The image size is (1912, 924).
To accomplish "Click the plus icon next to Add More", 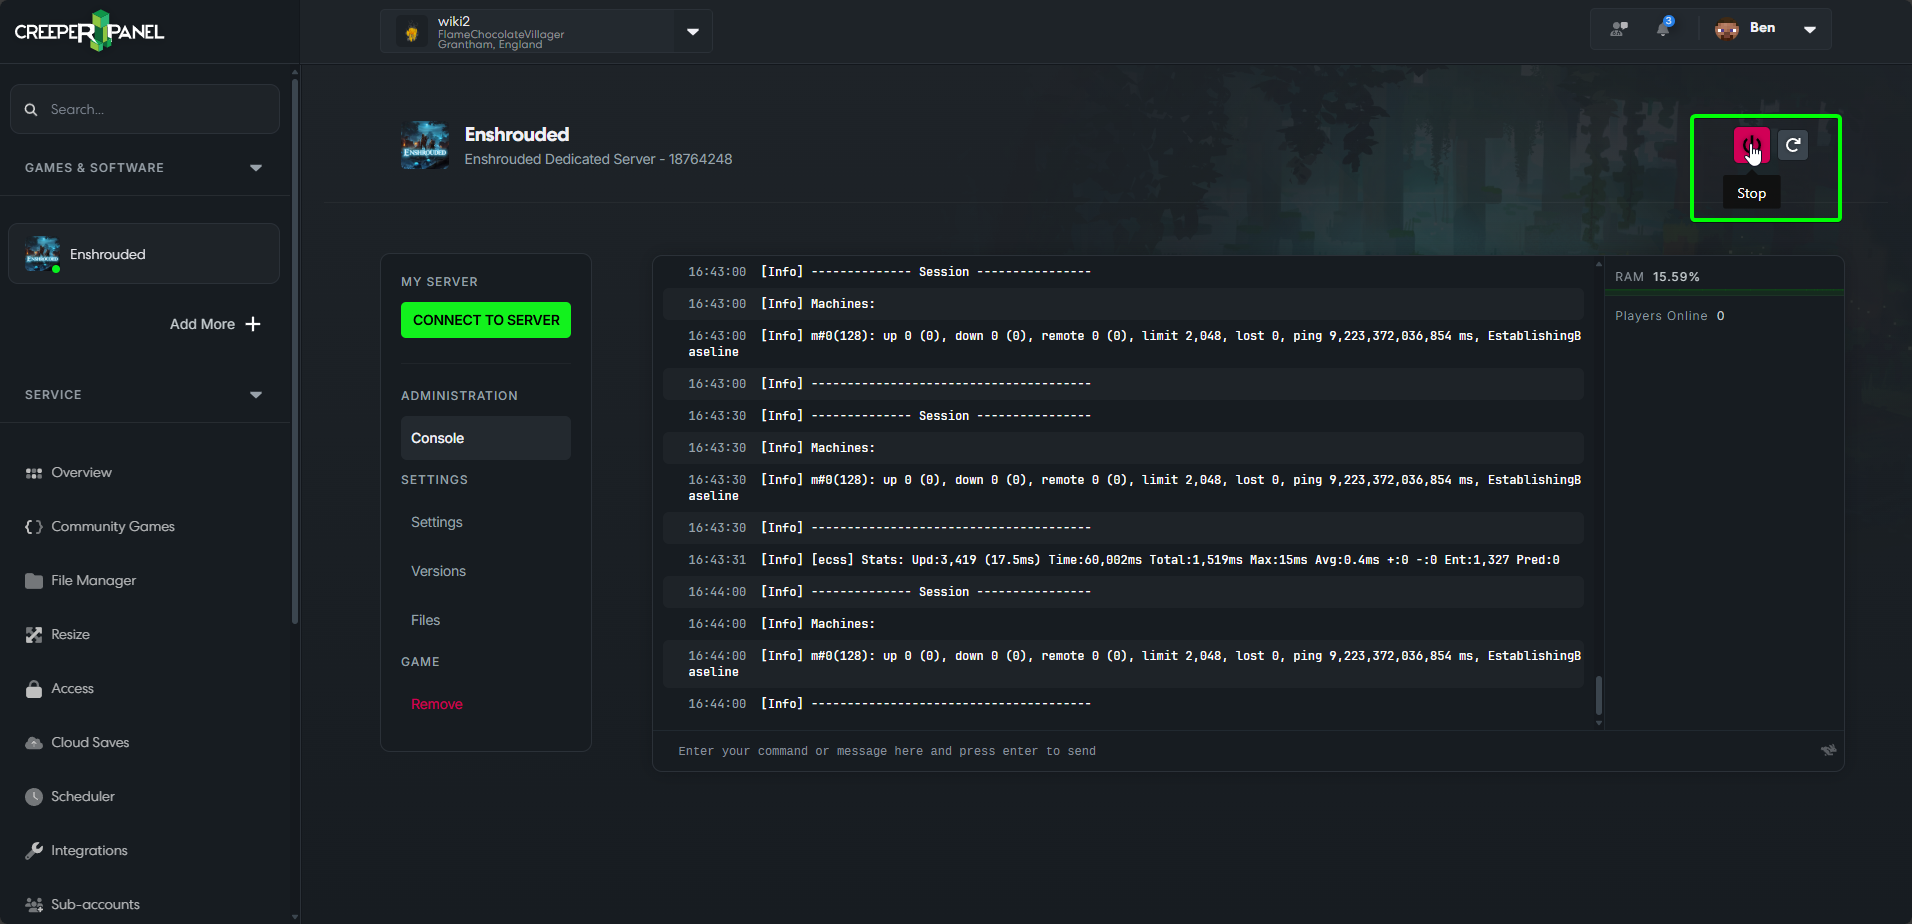I will tap(253, 324).
